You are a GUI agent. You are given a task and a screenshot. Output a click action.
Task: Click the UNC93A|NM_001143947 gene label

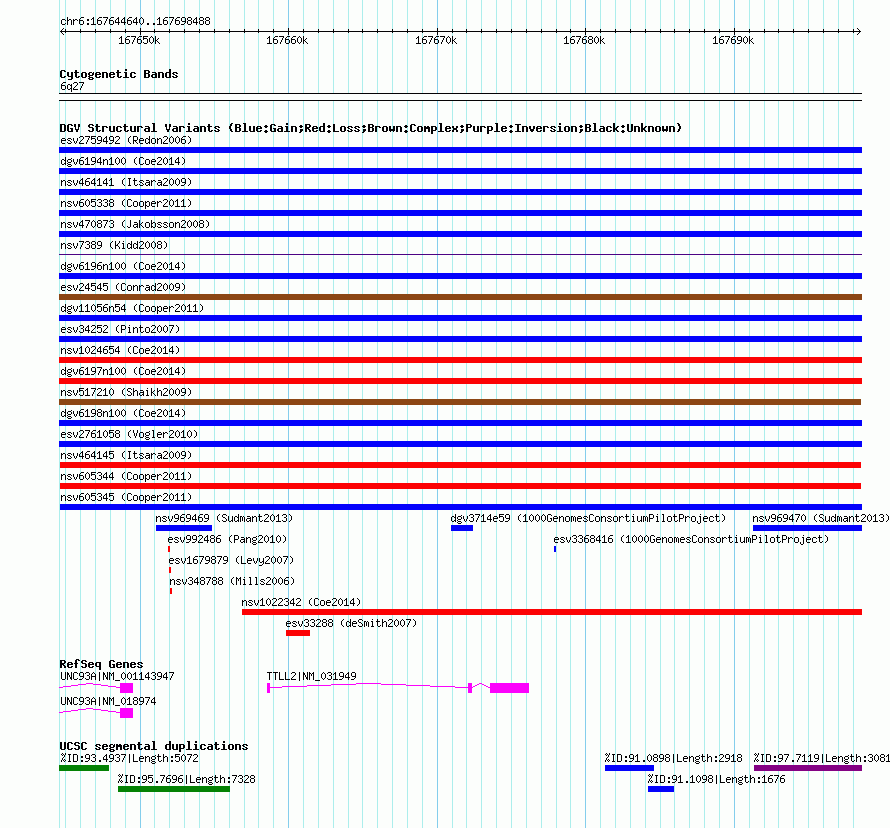(117, 676)
